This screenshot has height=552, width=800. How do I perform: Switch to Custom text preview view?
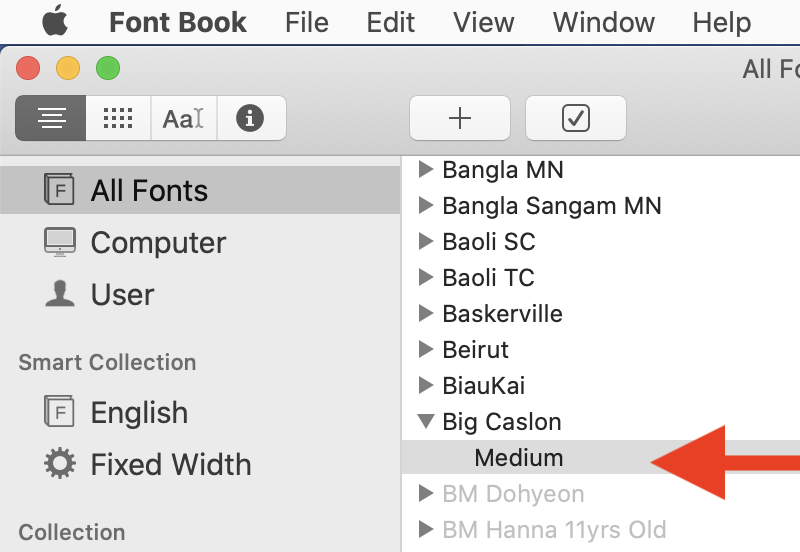[x=184, y=118]
